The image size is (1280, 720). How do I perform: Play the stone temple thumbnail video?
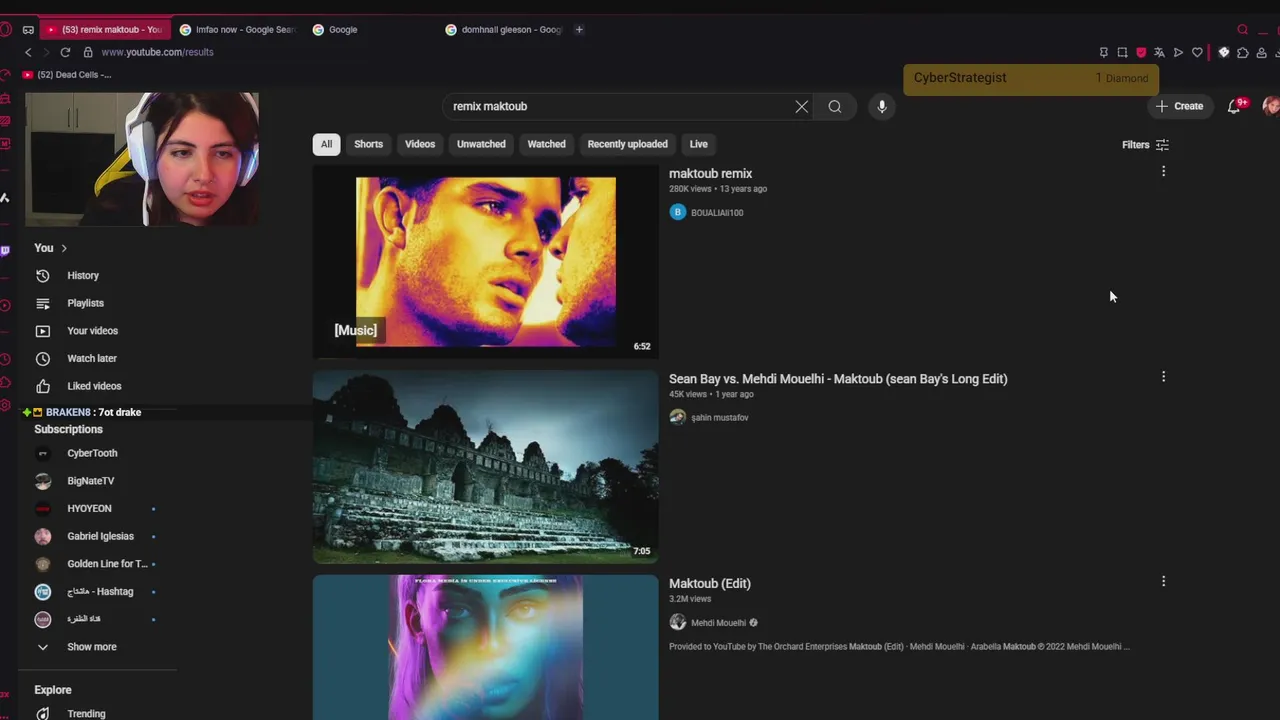tap(485, 467)
